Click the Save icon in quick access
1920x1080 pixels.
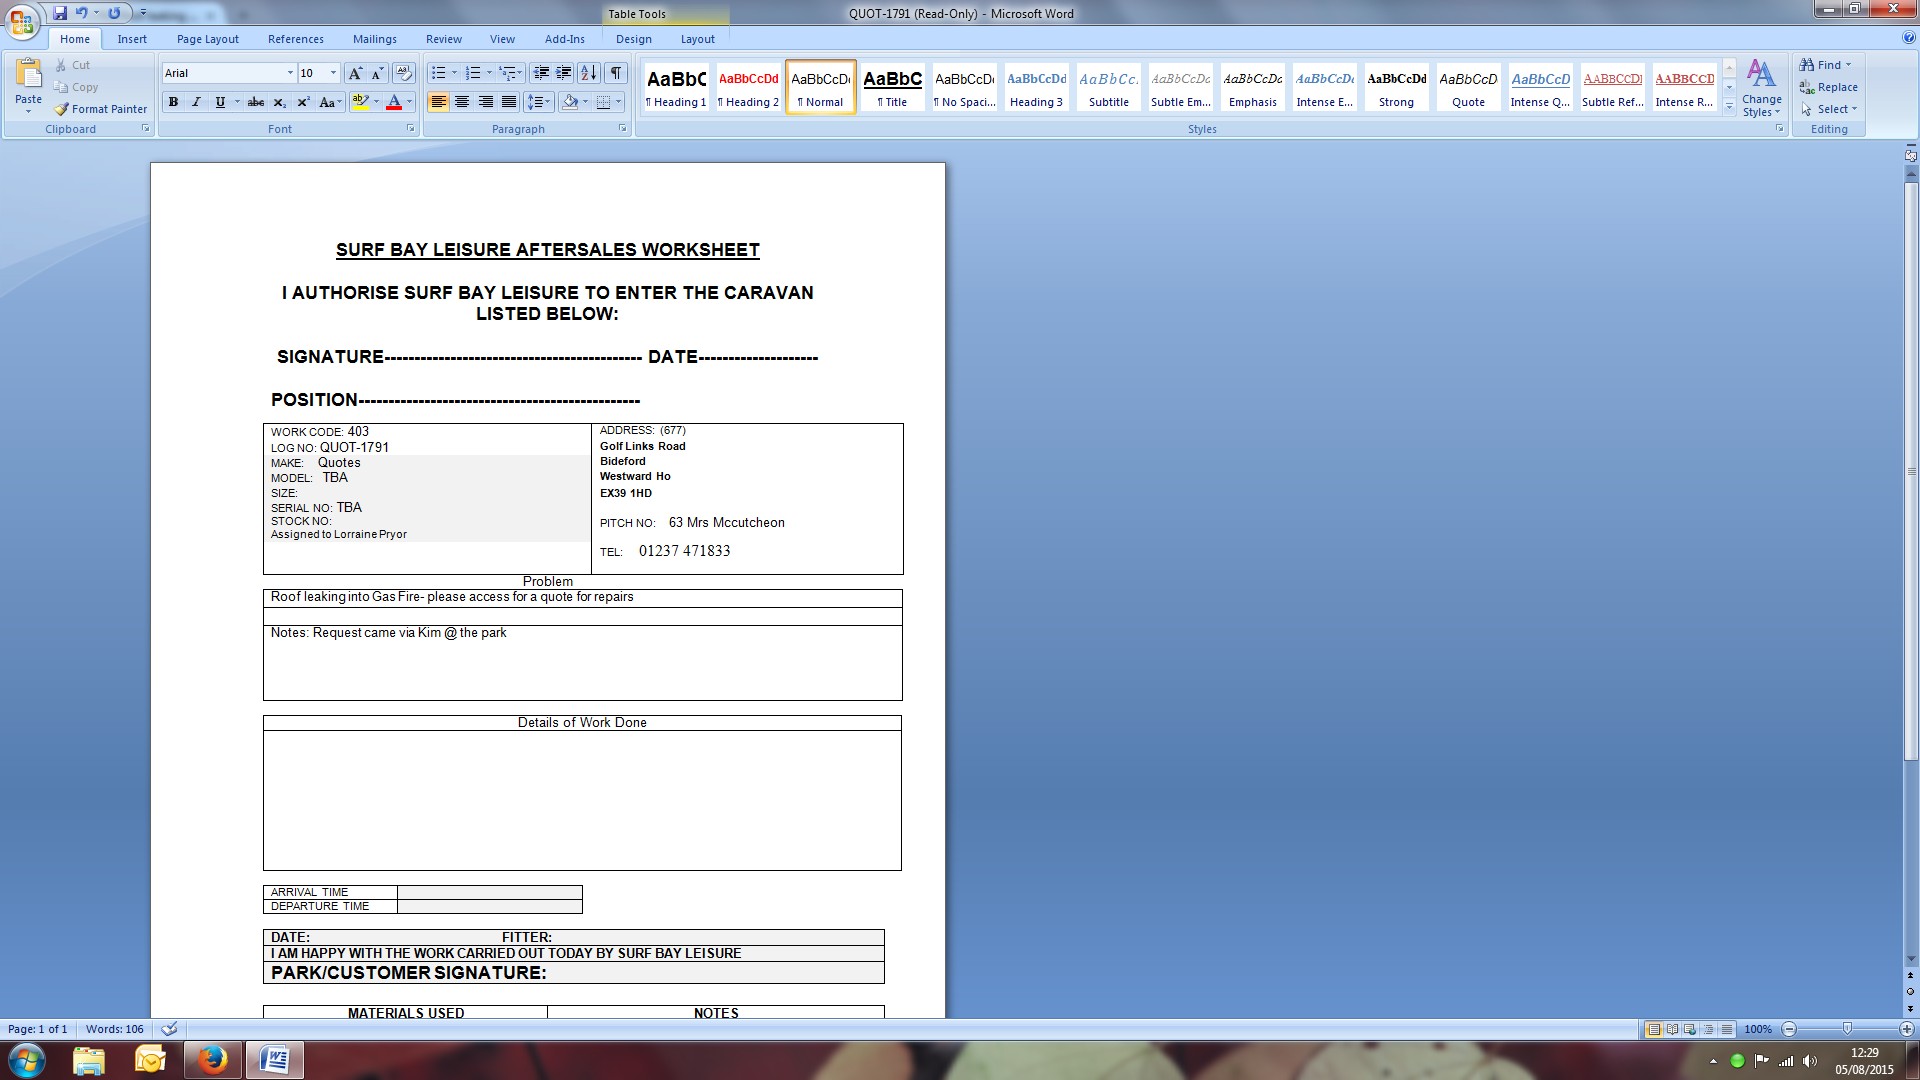[60, 13]
